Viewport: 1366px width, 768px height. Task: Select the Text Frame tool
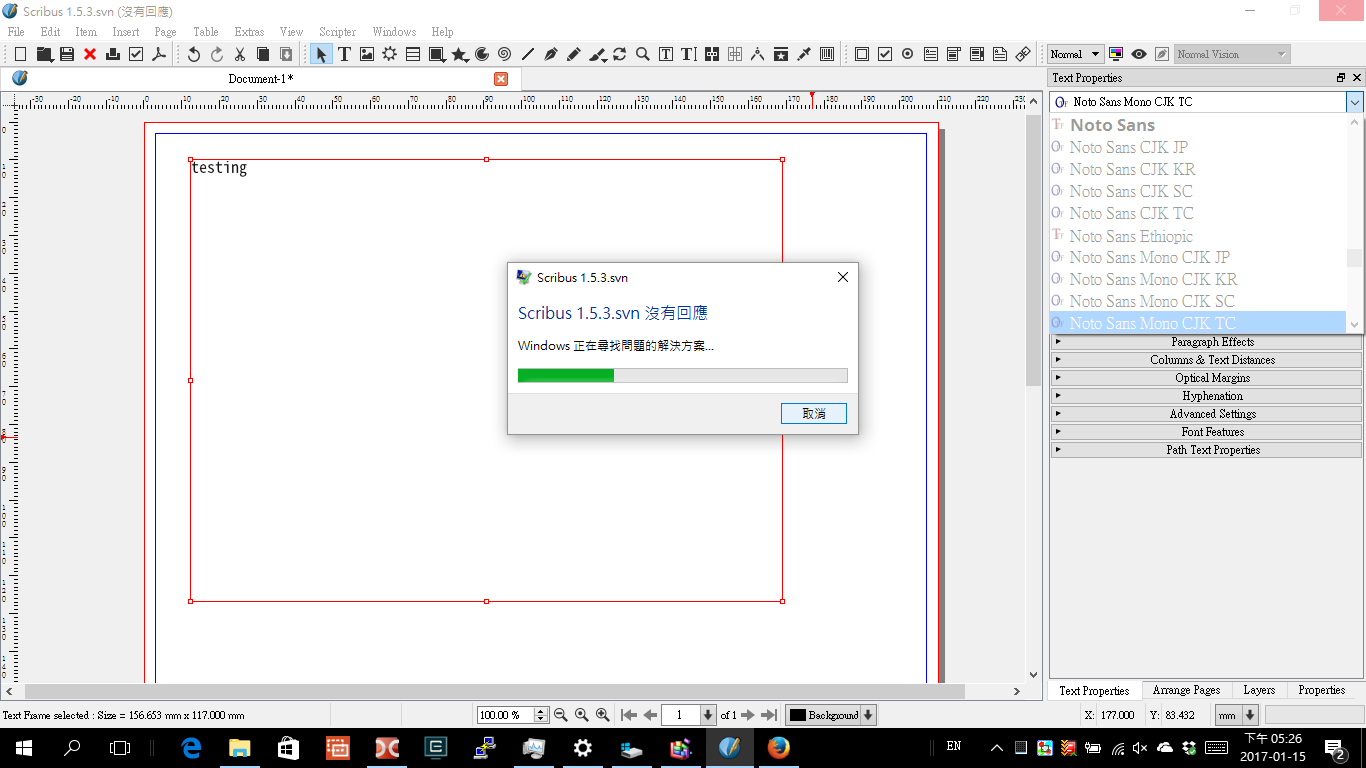pos(344,54)
